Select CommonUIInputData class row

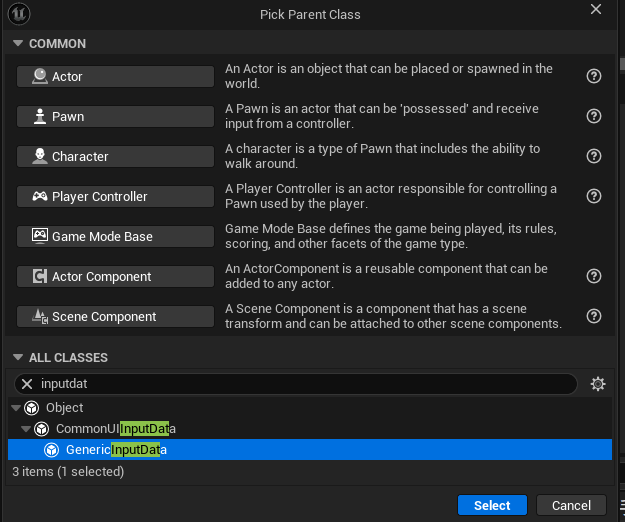[x=115, y=429]
